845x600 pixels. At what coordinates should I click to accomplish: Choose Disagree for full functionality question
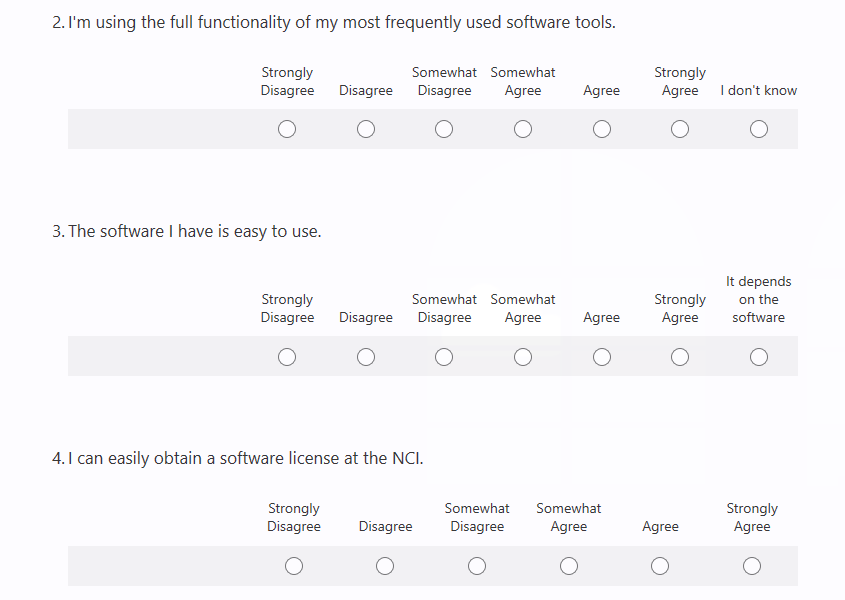[x=366, y=129]
